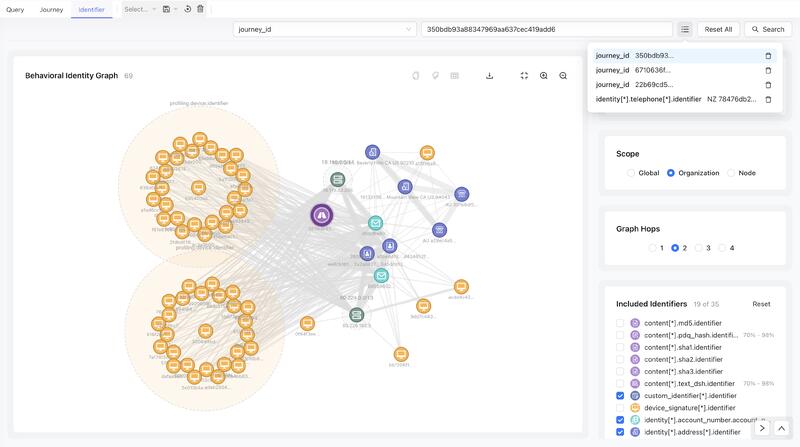The image size is (800, 447).
Task: Check the device_signature[*].identifier checkbox
Action: 620,408
